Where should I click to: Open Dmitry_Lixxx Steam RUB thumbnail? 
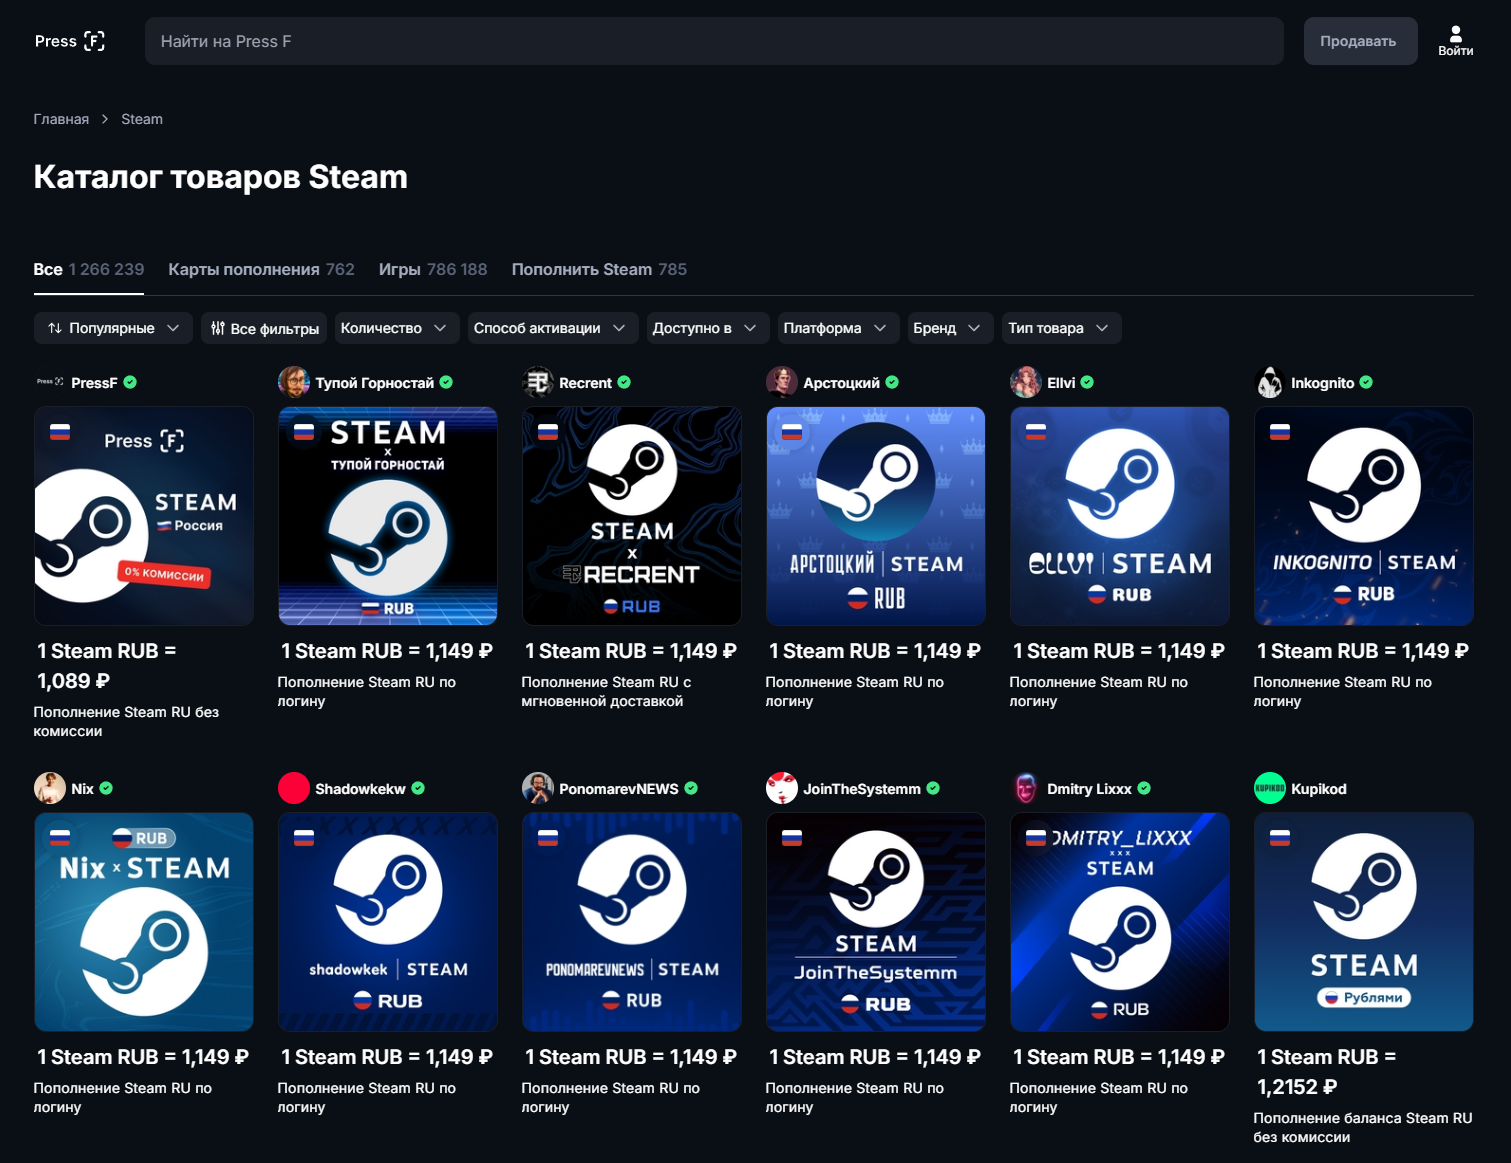click(1120, 922)
